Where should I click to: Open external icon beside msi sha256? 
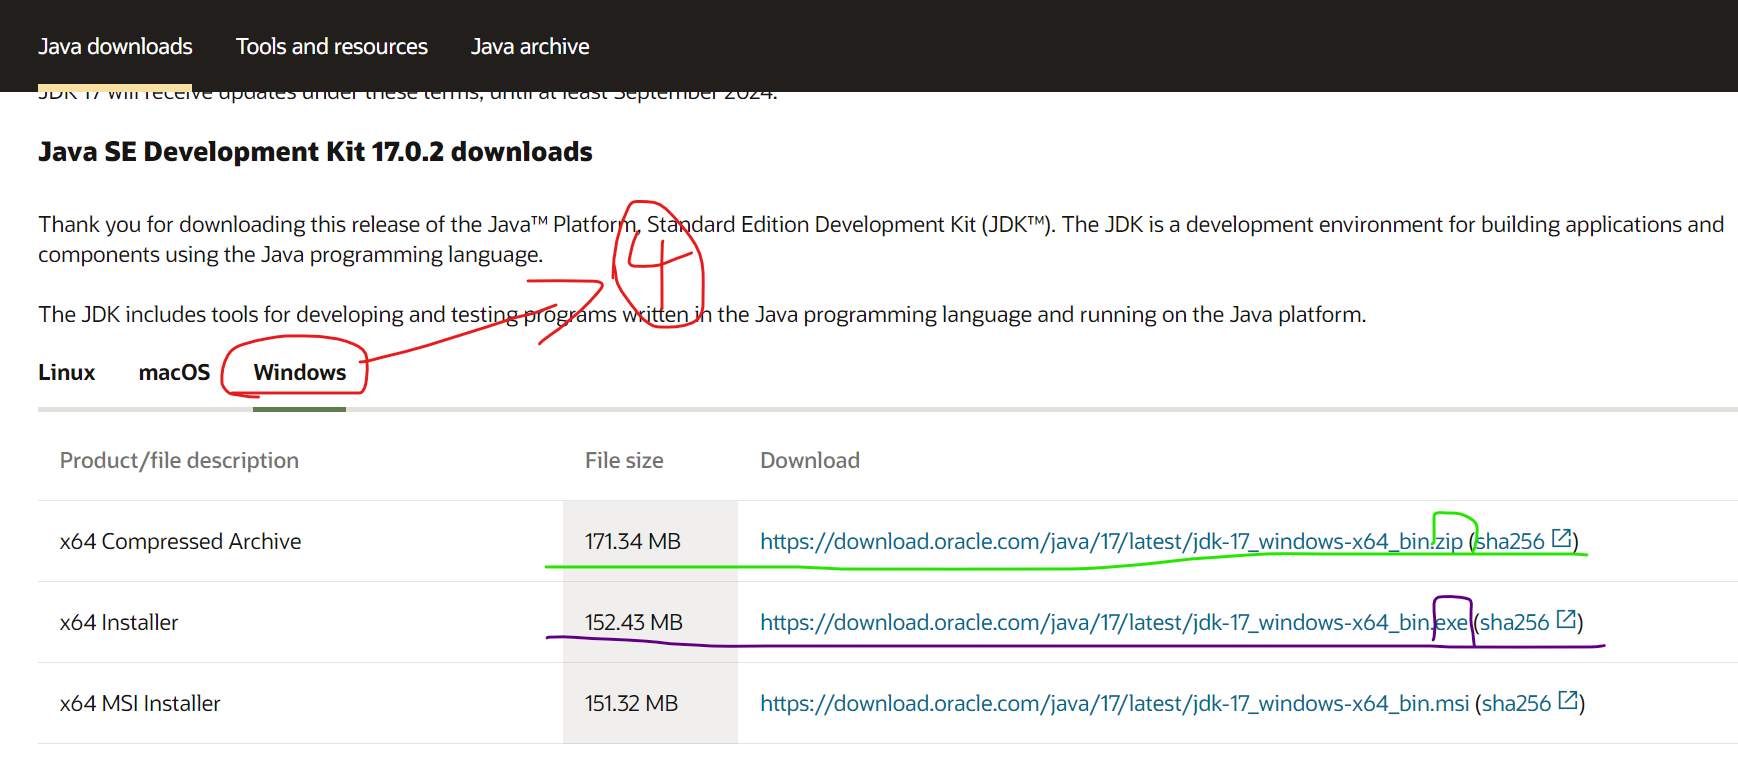1568,700
